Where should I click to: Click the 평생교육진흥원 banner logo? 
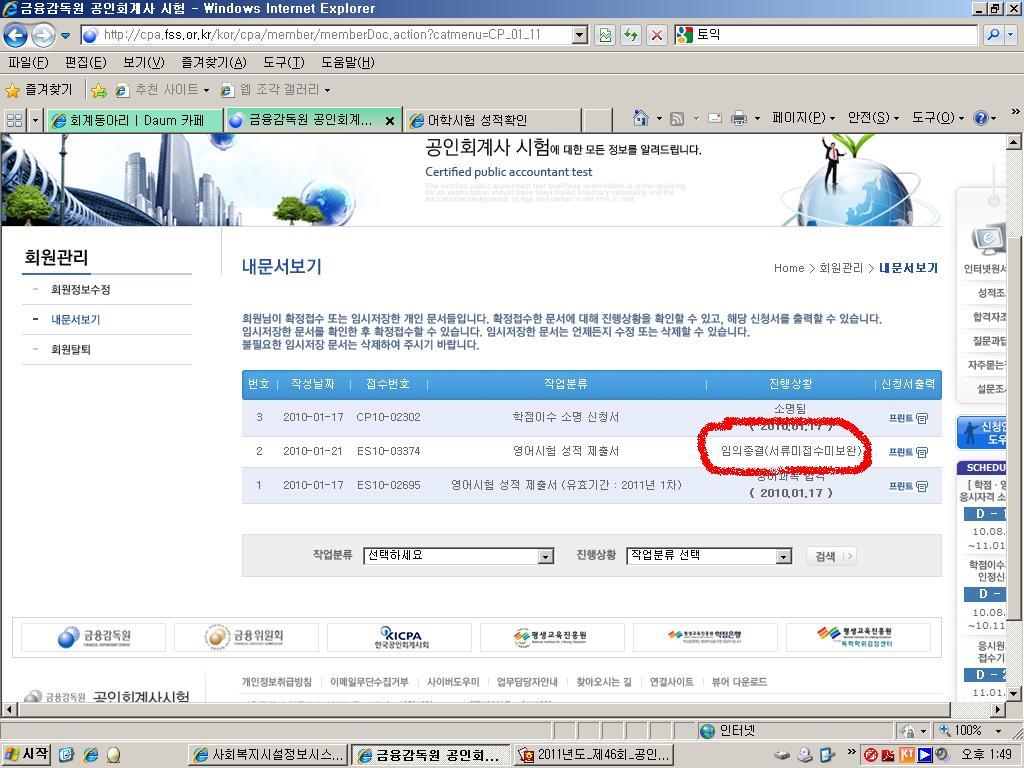click(552, 637)
